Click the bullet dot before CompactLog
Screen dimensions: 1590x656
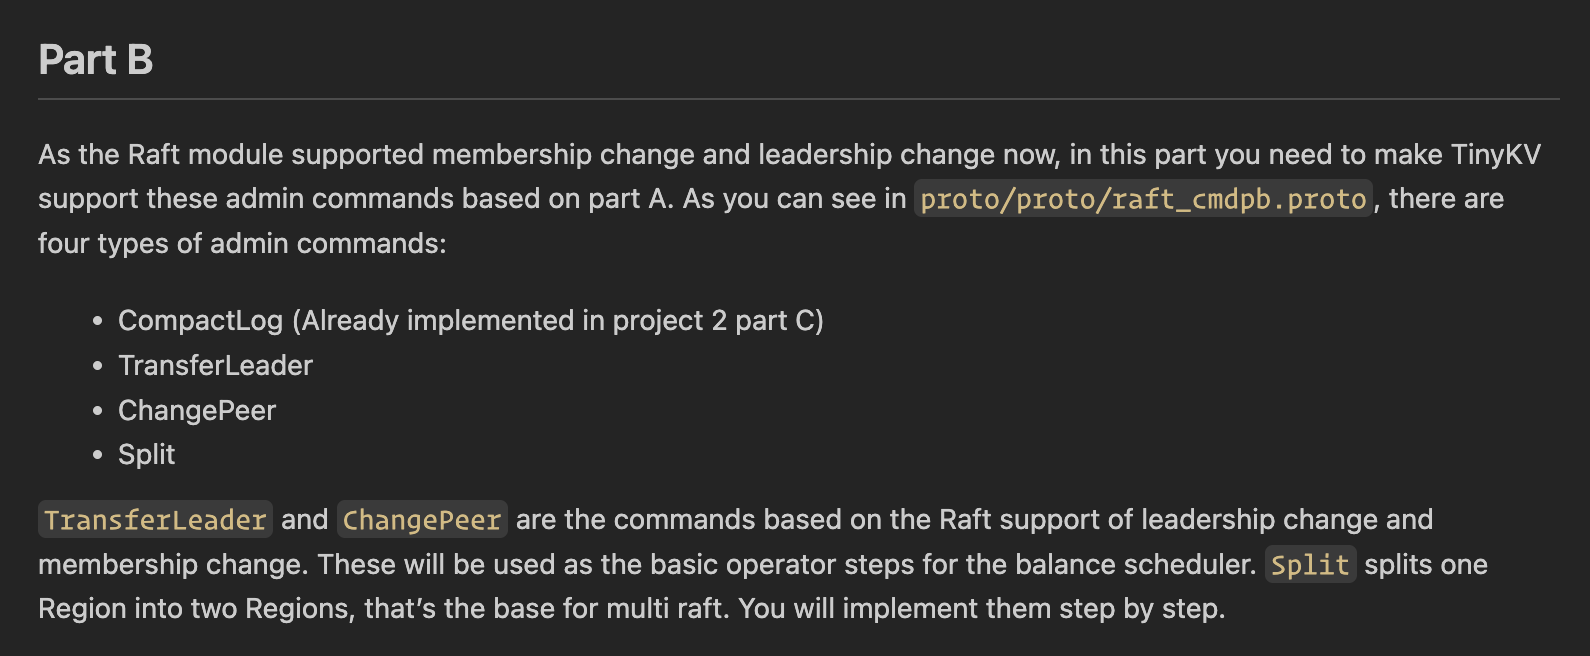97,321
